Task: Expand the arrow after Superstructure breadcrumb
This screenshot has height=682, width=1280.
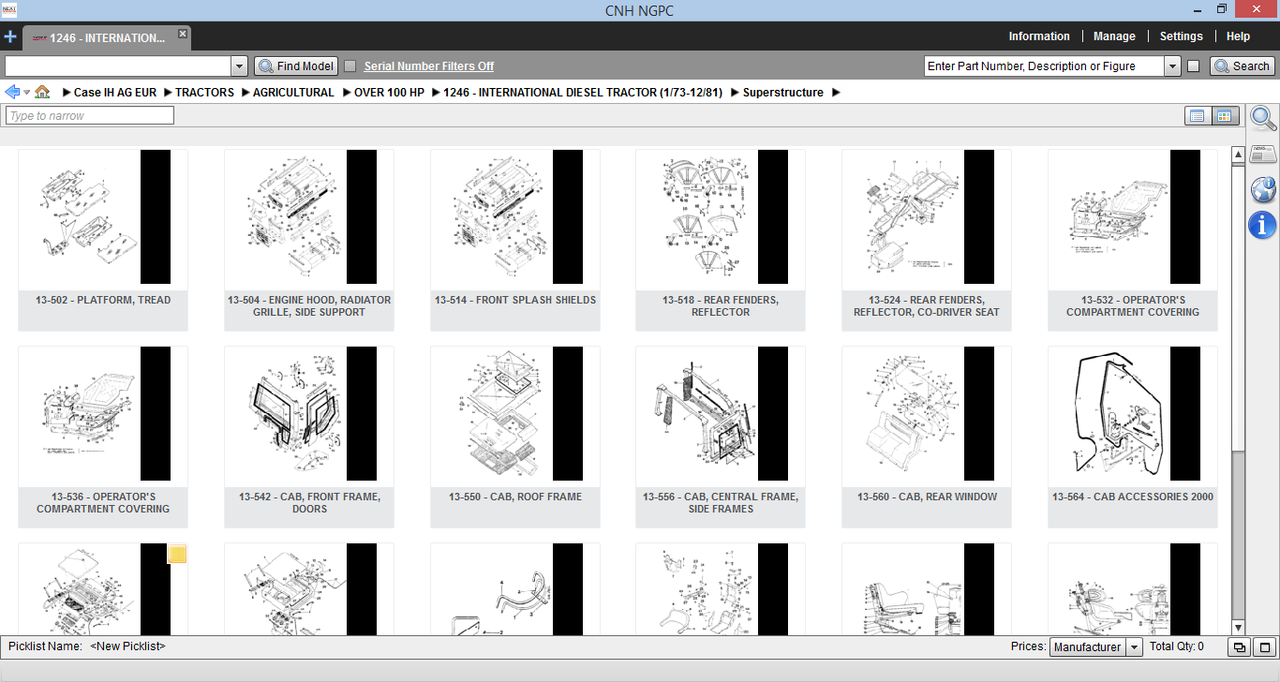Action: point(836,92)
